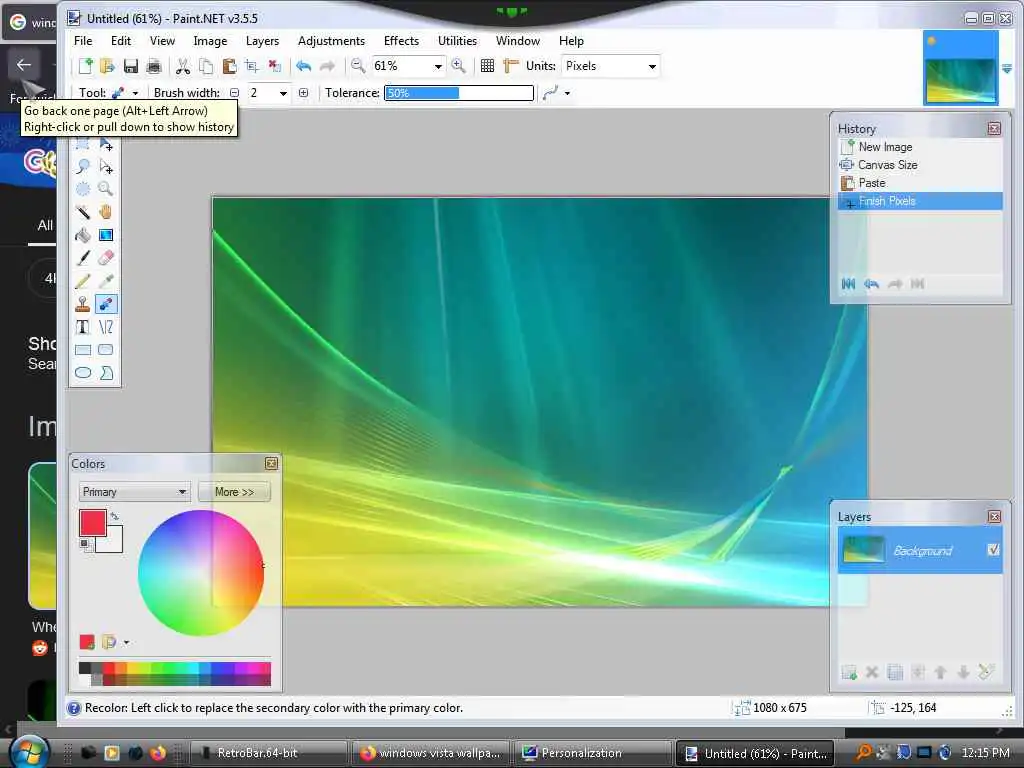Click the Zoom Out magnifier icon
This screenshot has width=1024, height=768.
tap(358, 66)
